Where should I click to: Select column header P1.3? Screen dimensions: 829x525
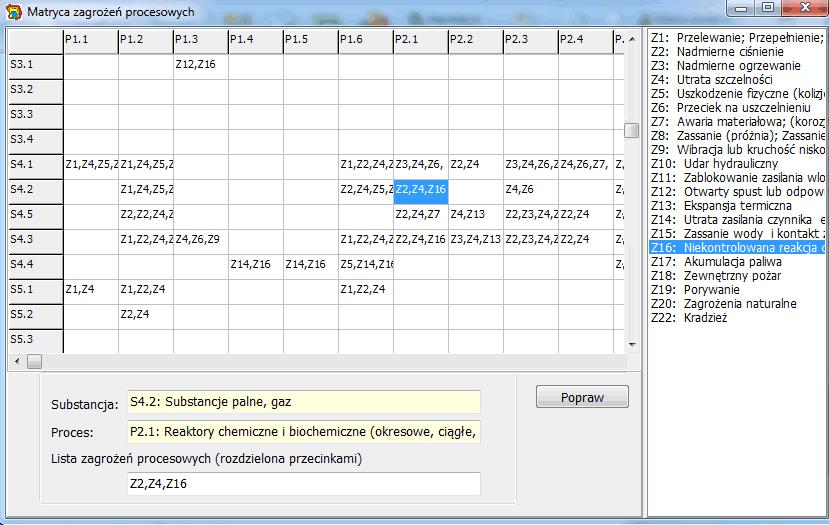pos(201,42)
